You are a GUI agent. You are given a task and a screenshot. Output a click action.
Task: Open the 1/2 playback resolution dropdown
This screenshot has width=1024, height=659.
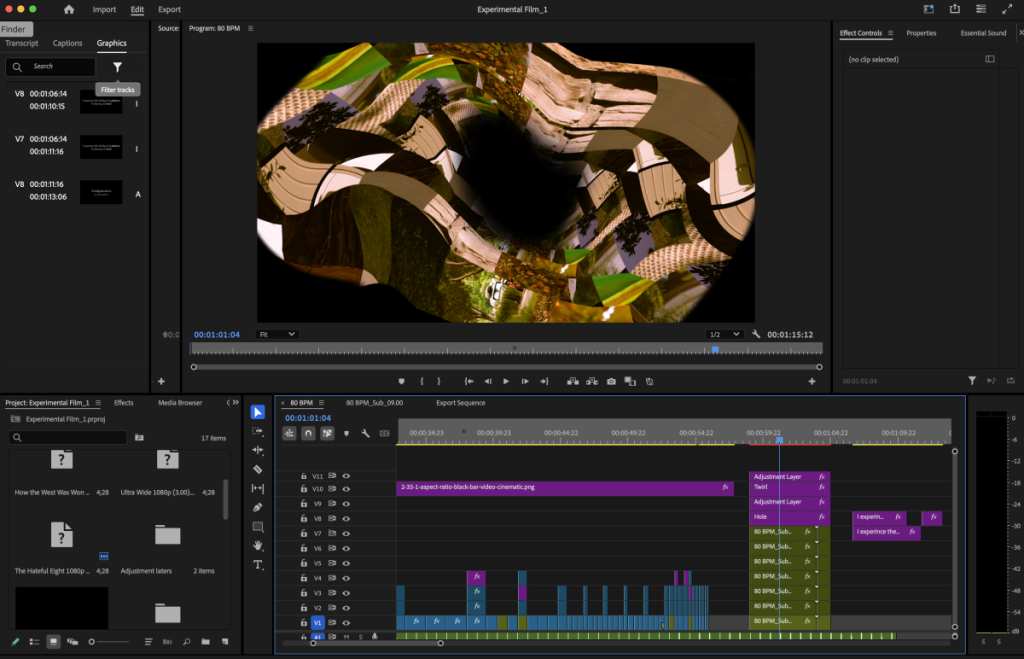tap(724, 334)
